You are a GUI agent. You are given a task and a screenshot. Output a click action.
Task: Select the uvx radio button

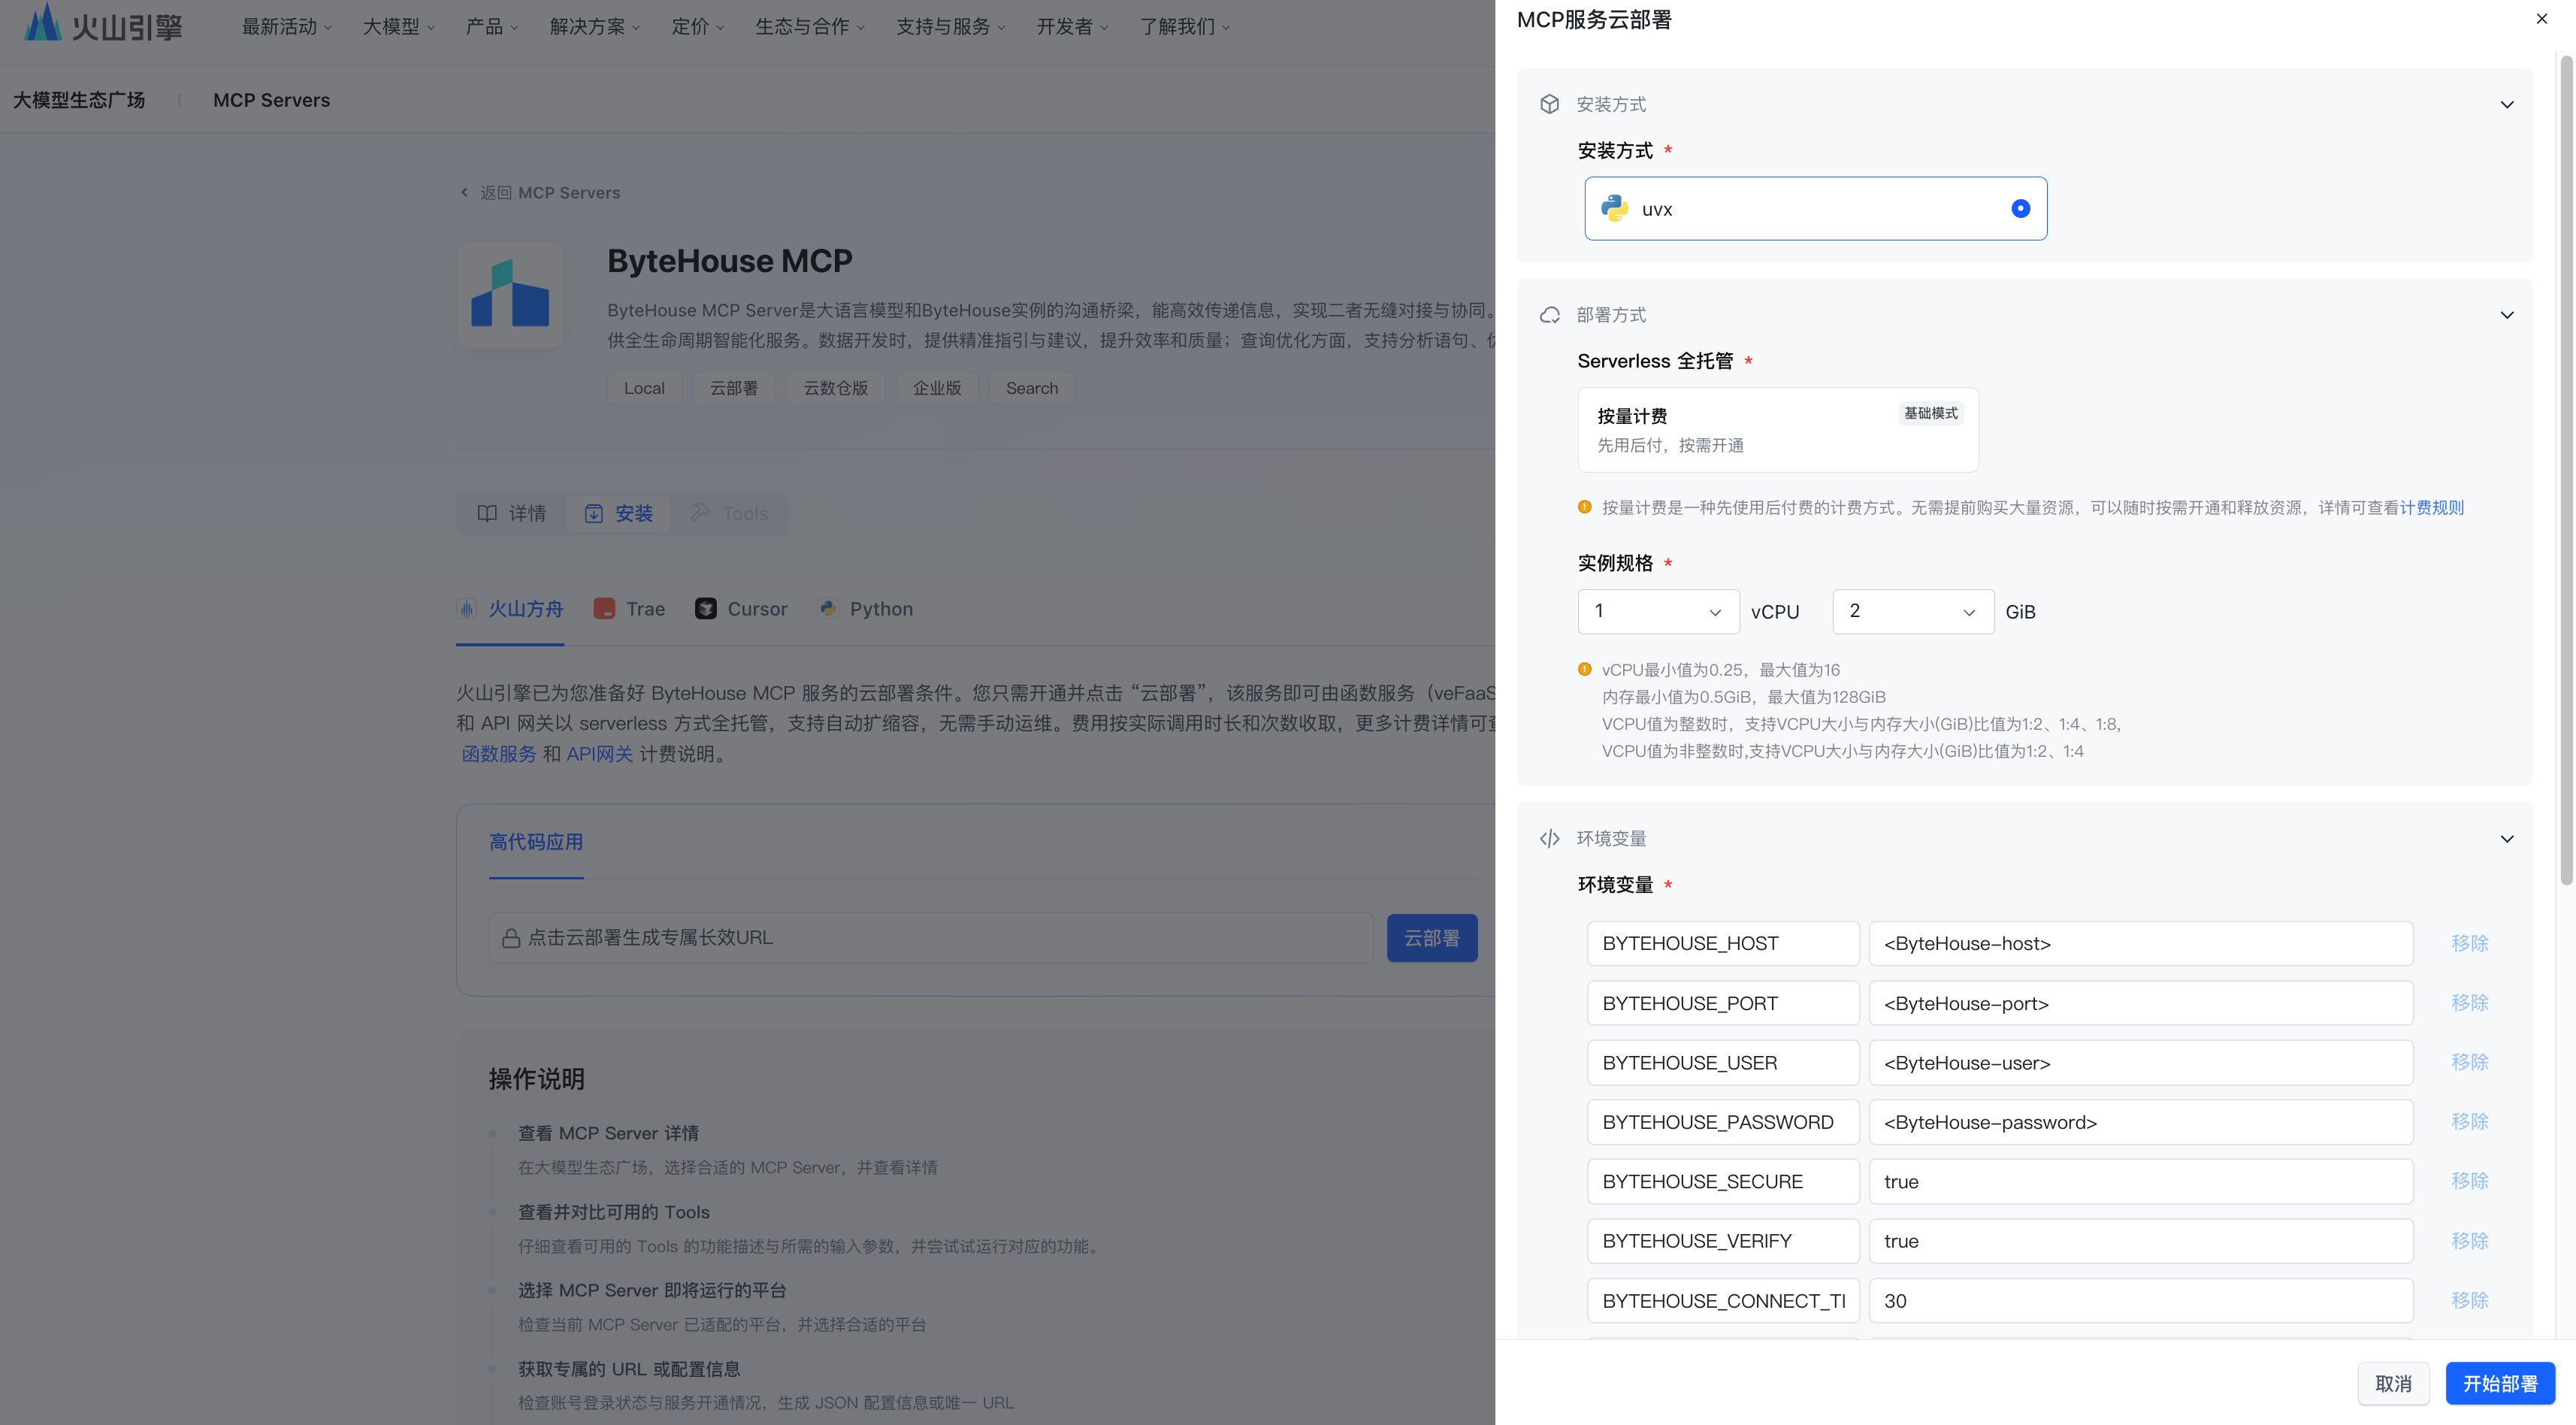tap(2020, 208)
